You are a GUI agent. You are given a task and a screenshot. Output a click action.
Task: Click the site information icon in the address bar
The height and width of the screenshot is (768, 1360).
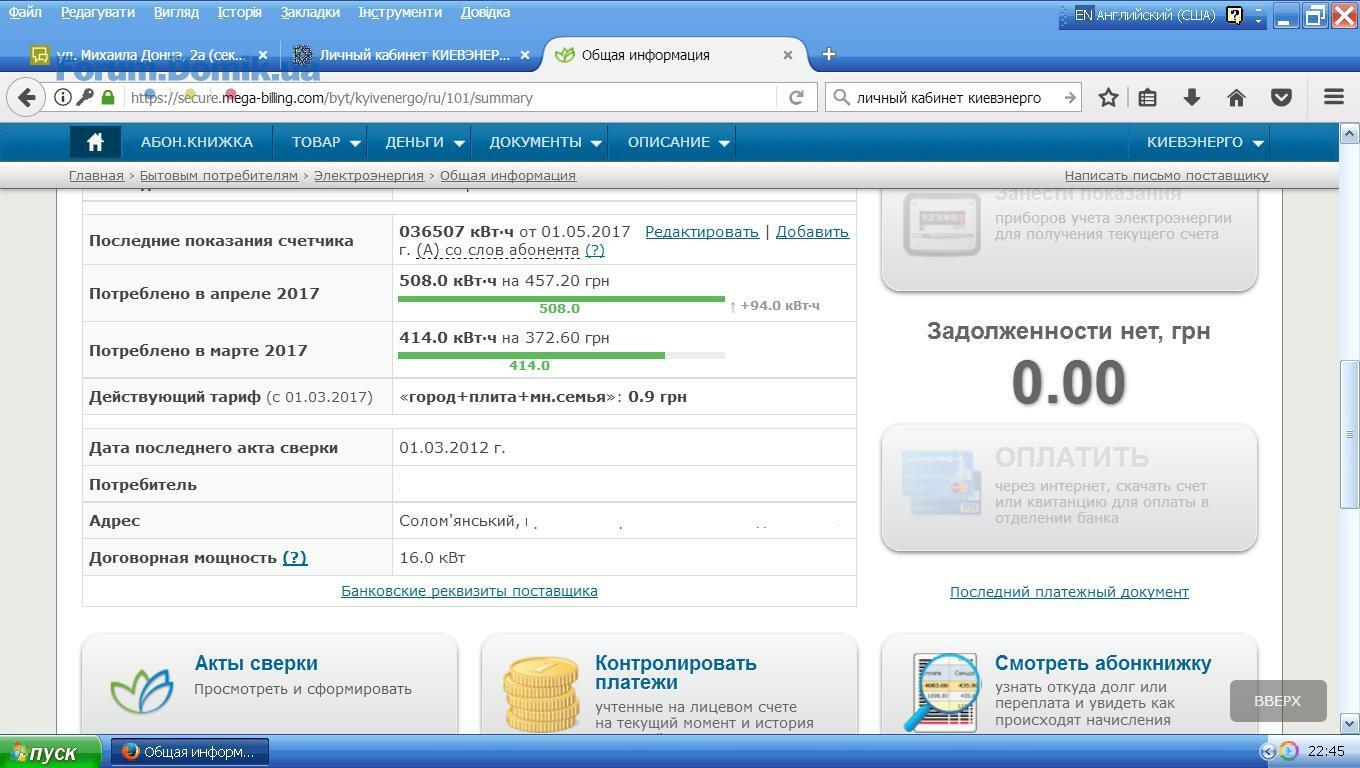pos(63,97)
